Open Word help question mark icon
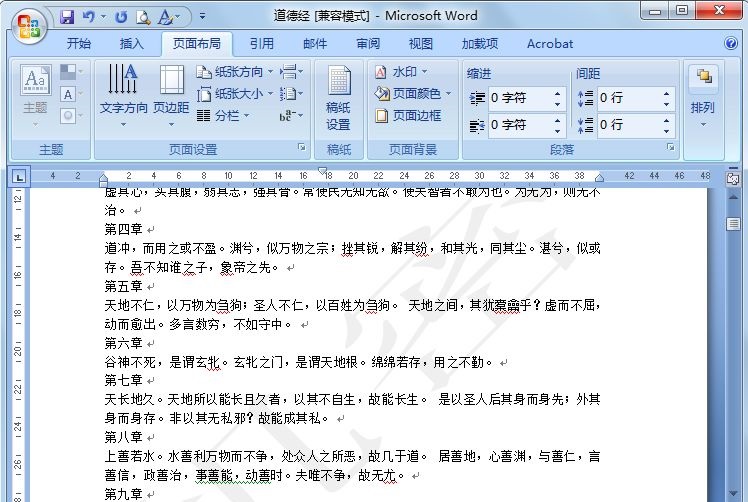The image size is (748, 502). 731,44
